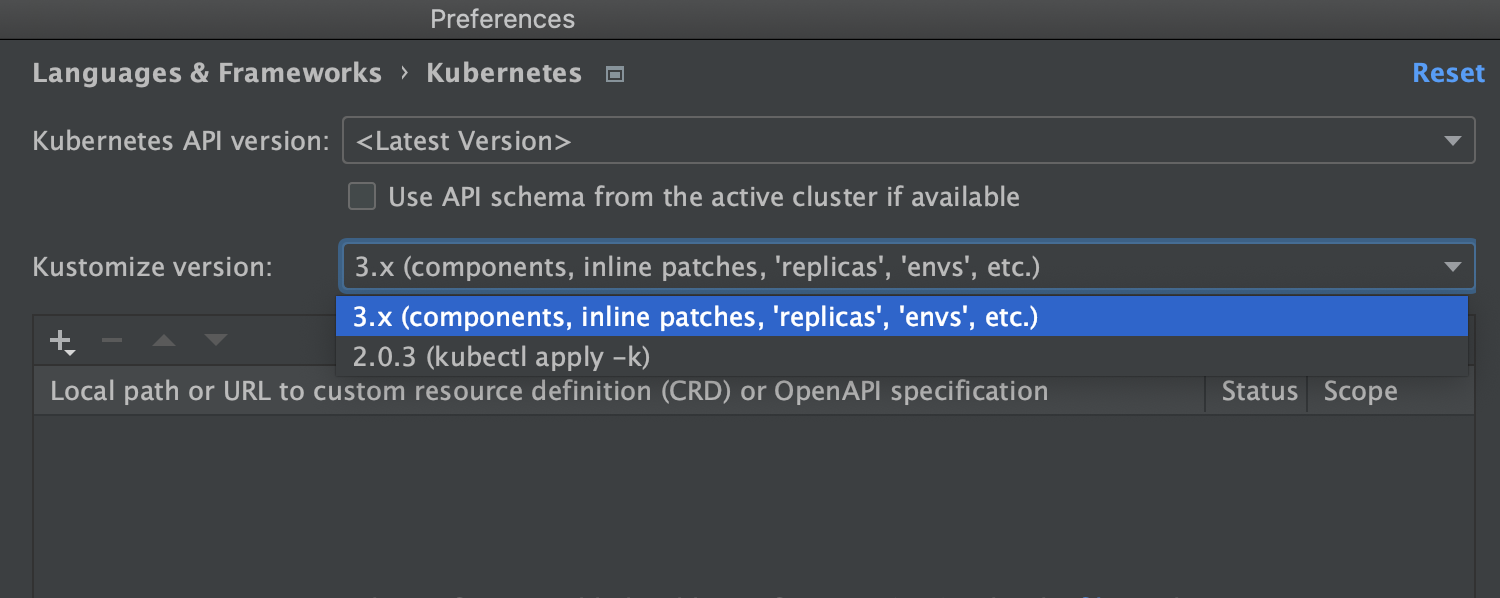Add a new CRD path with the plus icon
The height and width of the screenshot is (598, 1500).
[x=62, y=342]
